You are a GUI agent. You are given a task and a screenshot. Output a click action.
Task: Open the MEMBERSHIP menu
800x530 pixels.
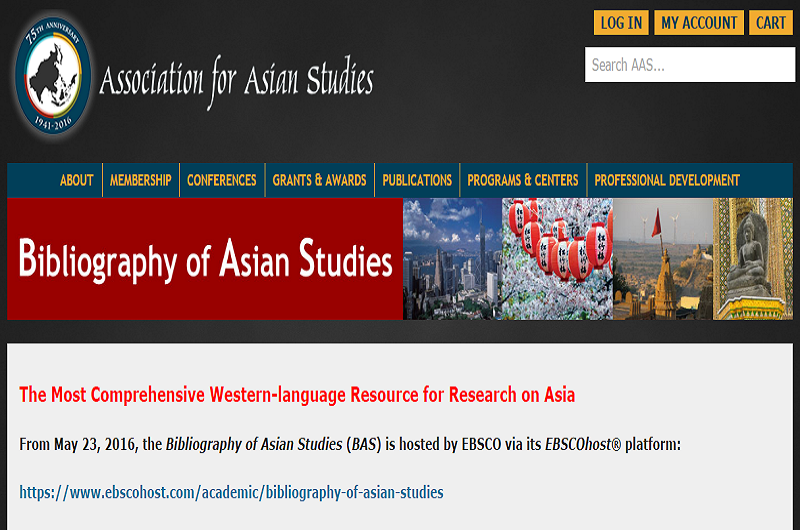click(x=141, y=180)
